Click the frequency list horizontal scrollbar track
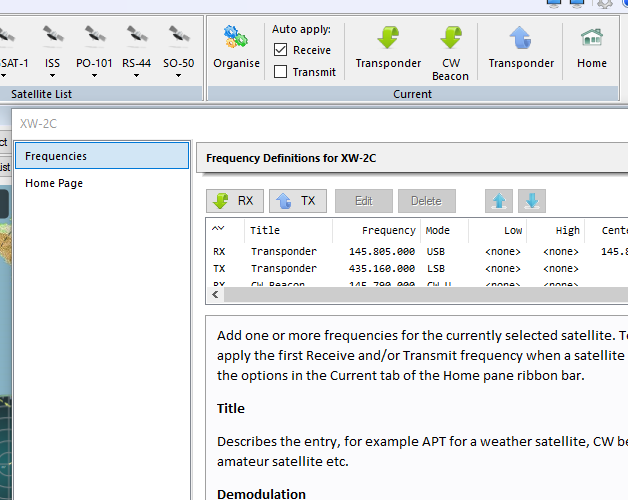Viewport: 628px width, 500px height. 426,295
